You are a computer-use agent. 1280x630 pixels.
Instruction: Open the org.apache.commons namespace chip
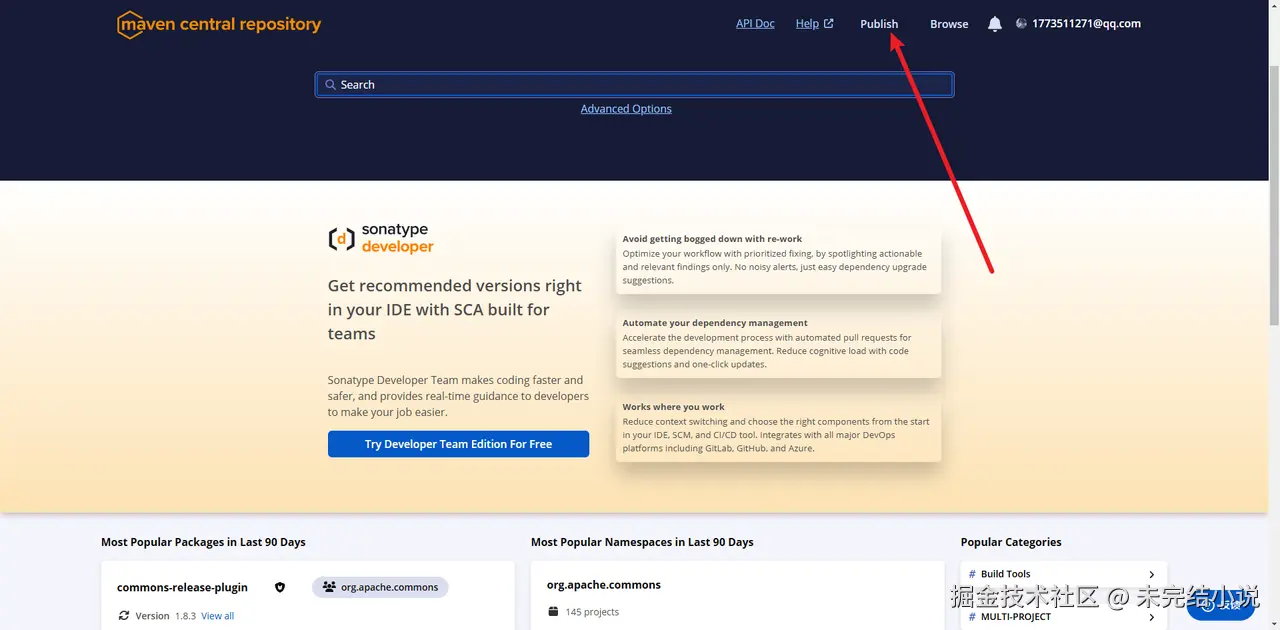[x=380, y=587]
